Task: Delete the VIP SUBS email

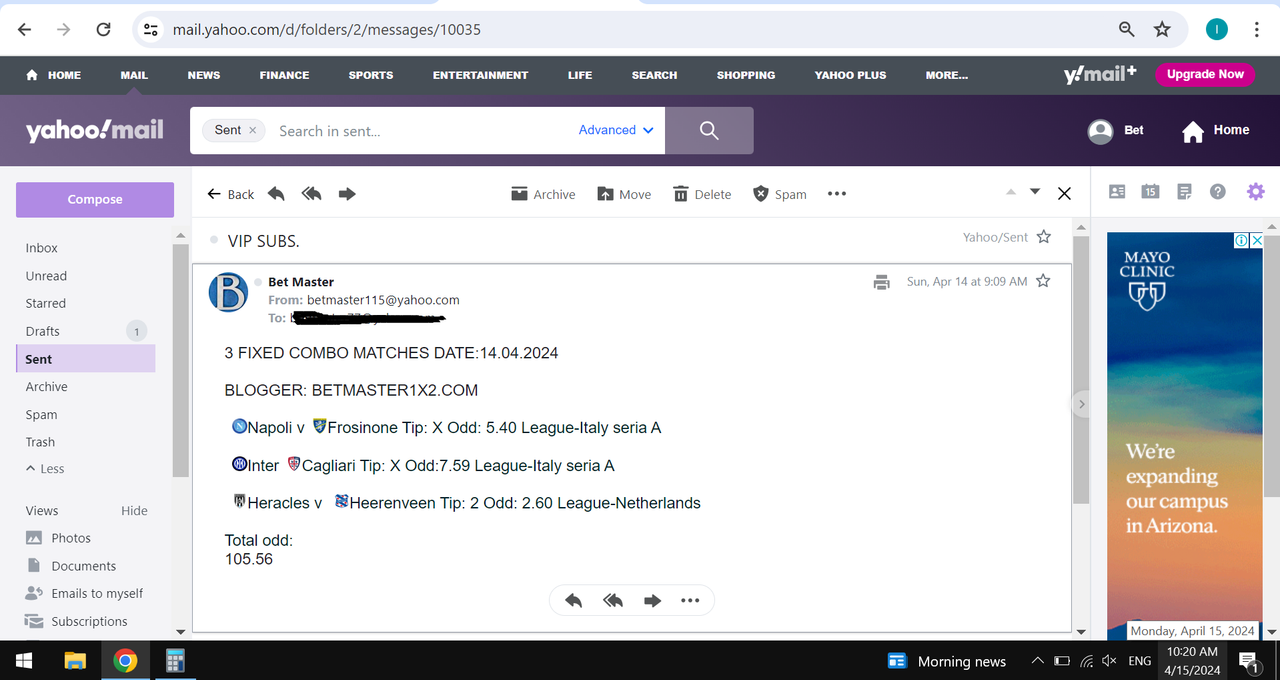Action: click(x=702, y=194)
